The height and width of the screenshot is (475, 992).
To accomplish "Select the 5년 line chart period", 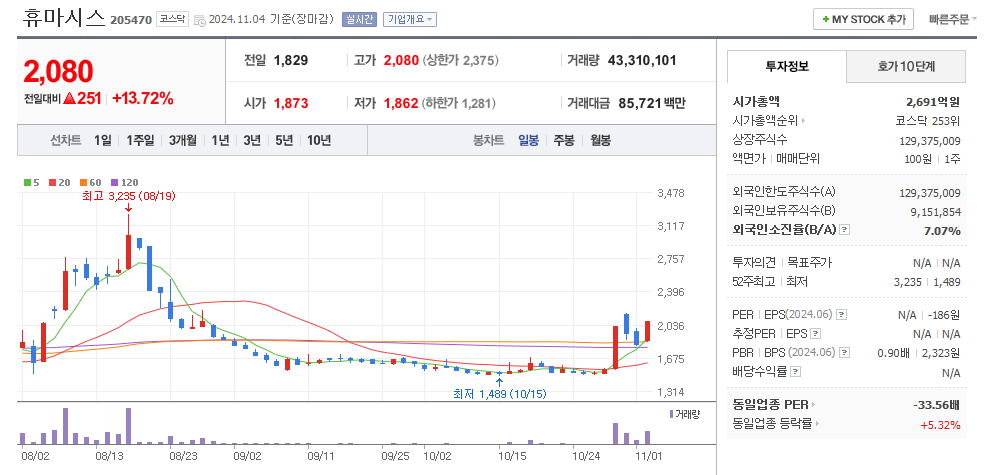I will [284, 140].
